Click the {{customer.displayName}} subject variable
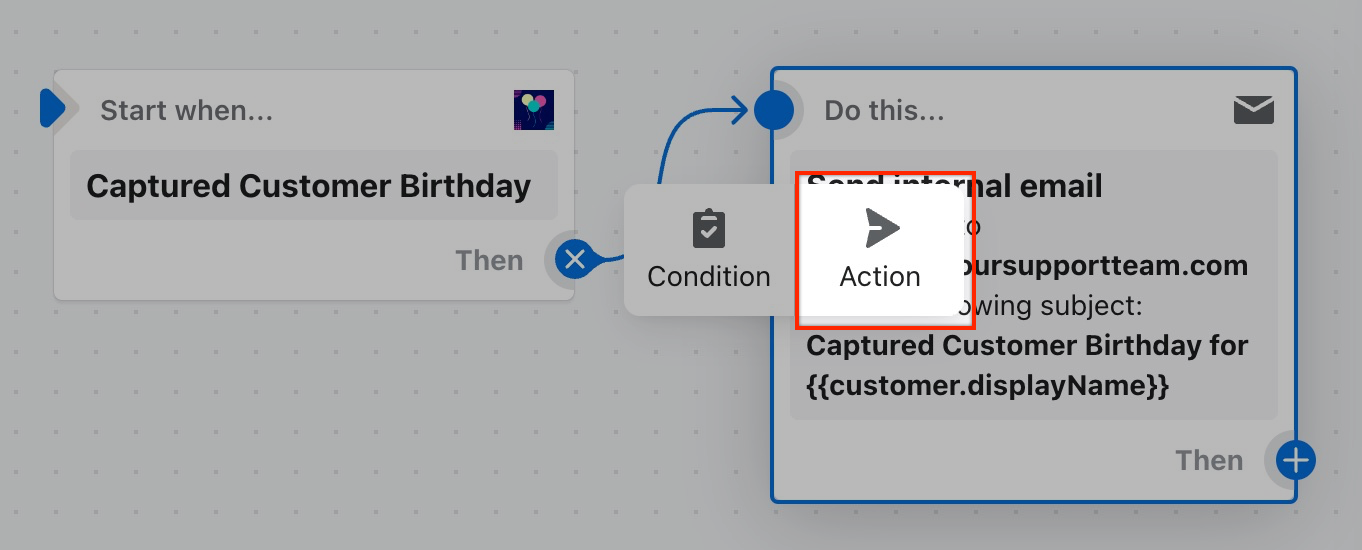1362x550 pixels. [x=987, y=385]
